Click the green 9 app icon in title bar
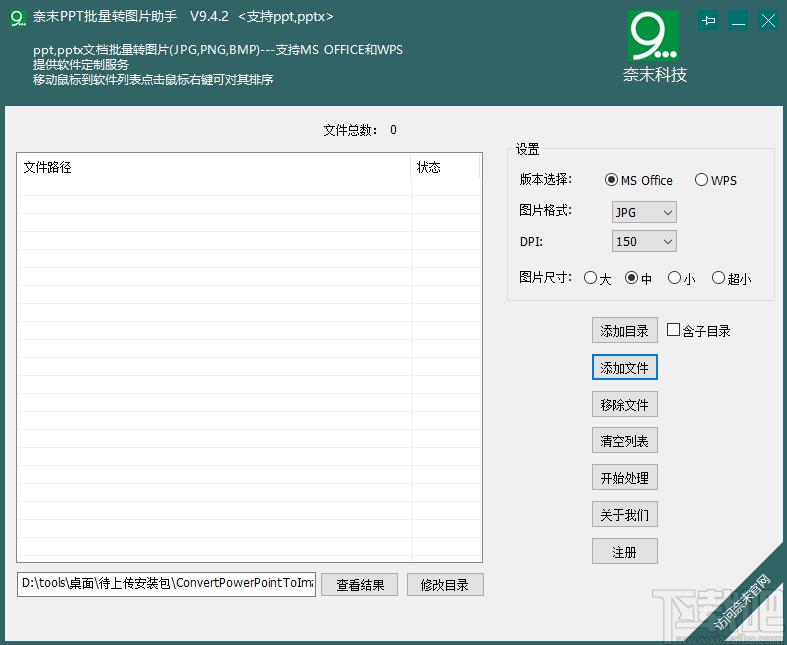The image size is (787, 645). (x=18, y=18)
